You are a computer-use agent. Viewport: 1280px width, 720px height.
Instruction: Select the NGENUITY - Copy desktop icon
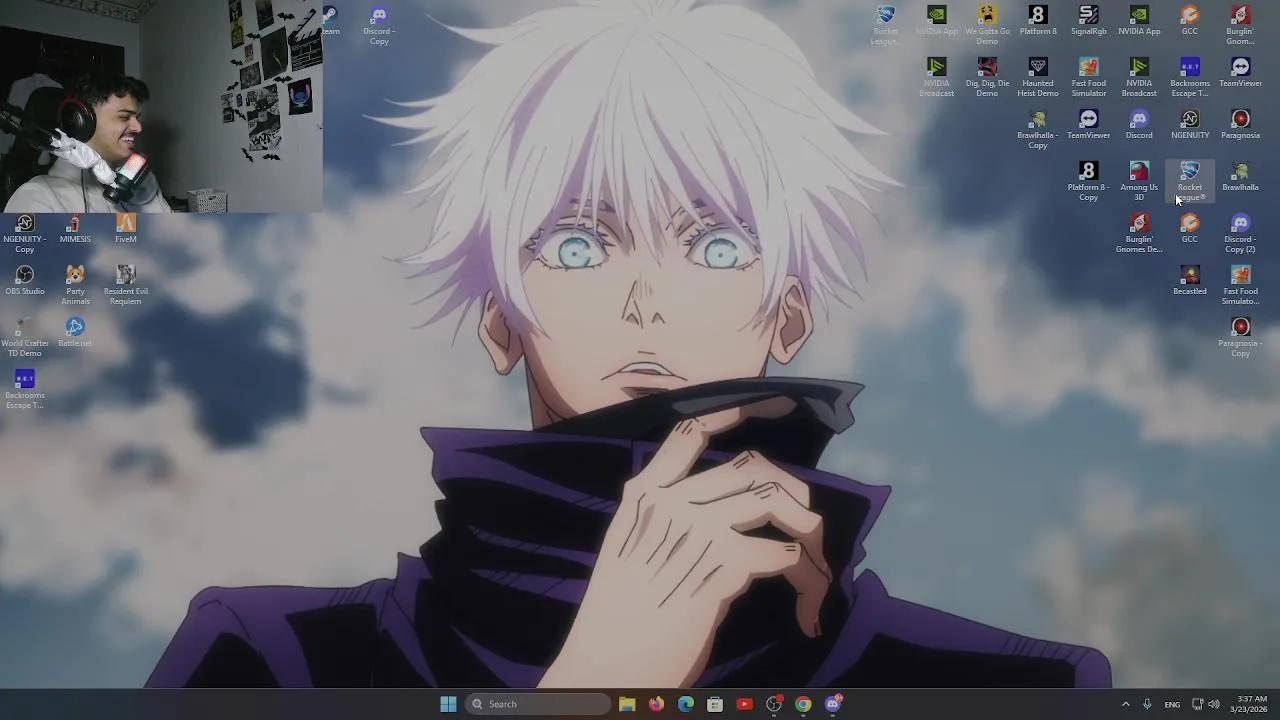[x=25, y=234]
